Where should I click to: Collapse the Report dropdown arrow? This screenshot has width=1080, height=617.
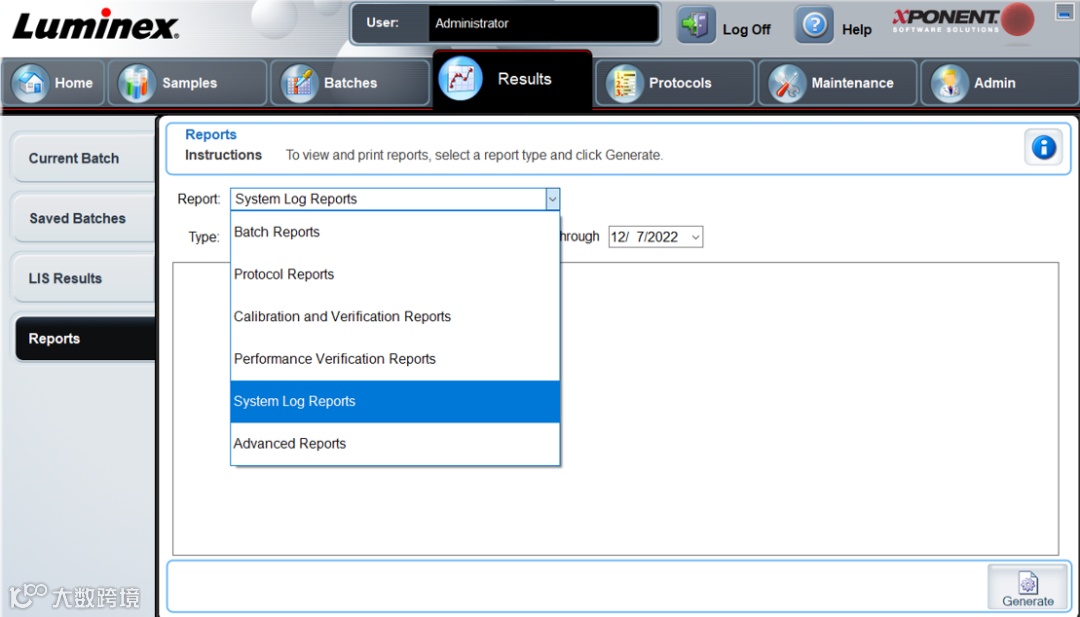click(552, 199)
